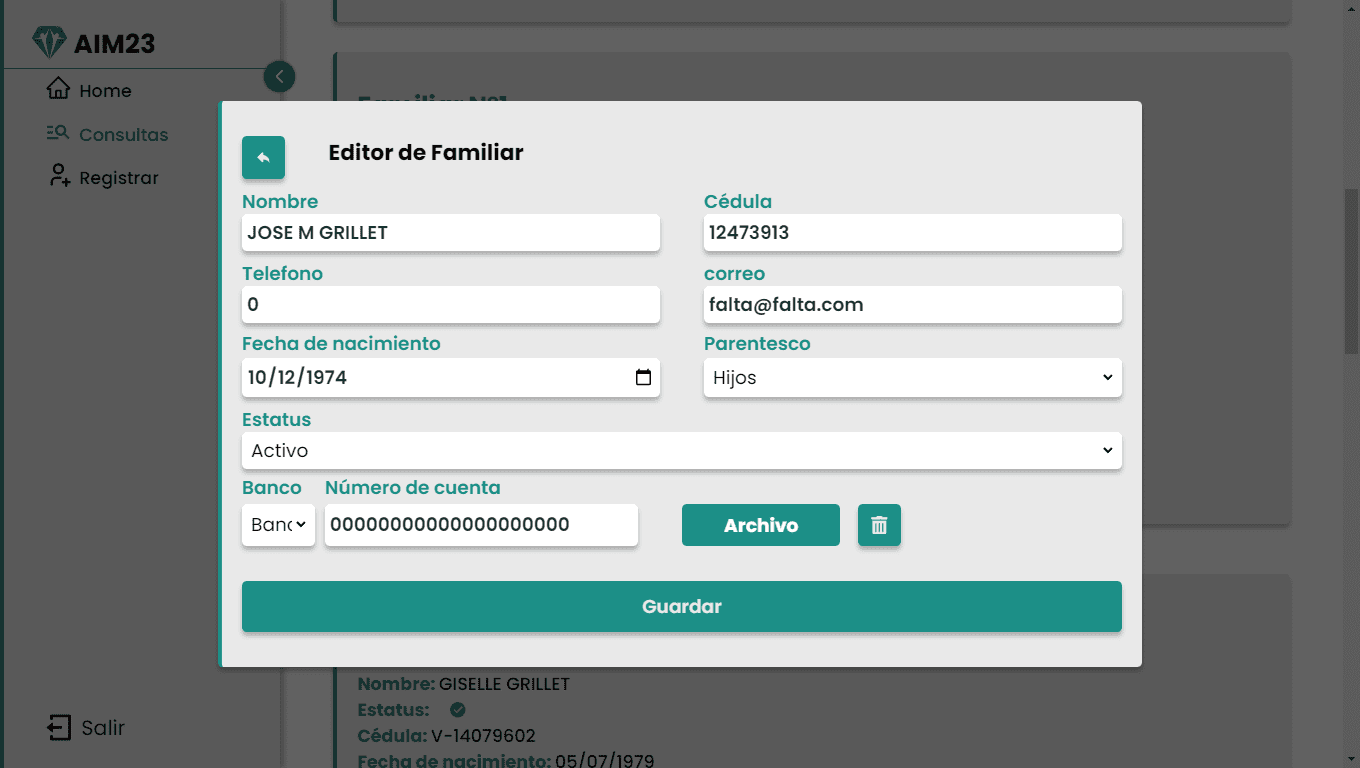Click the Número de cuenta field
This screenshot has height=768, width=1360.
click(x=481, y=524)
